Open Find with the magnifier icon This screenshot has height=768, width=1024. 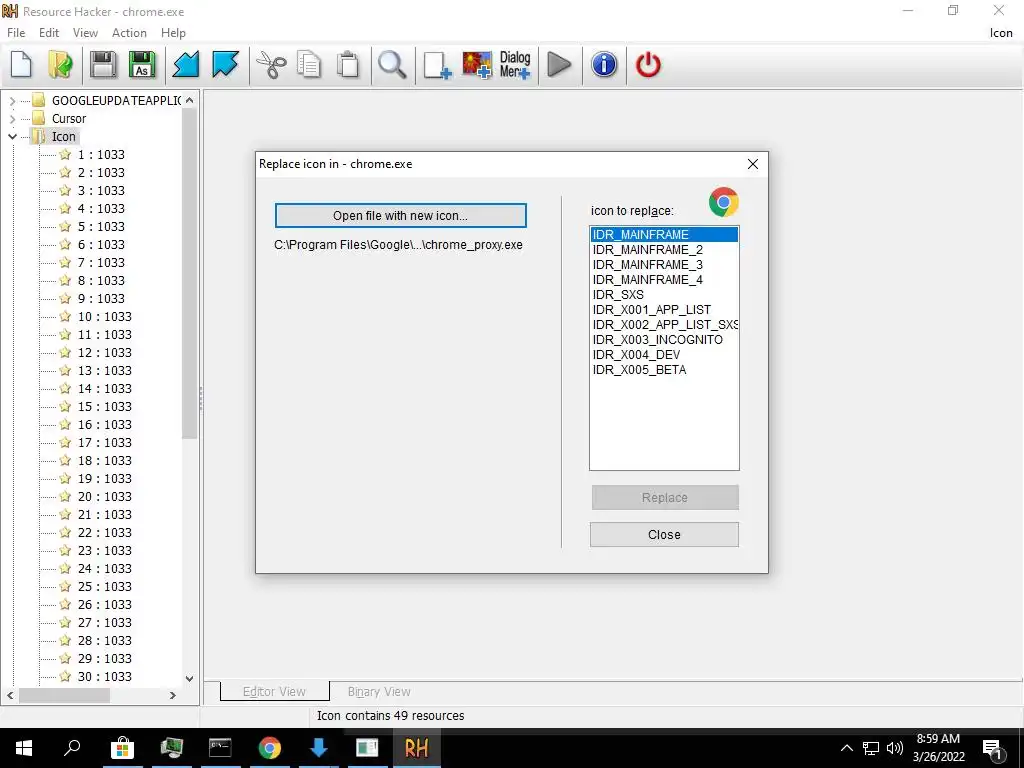click(x=392, y=65)
